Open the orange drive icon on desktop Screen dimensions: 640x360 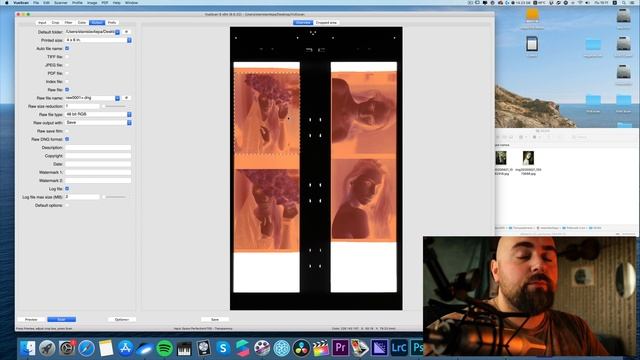[532, 15]
